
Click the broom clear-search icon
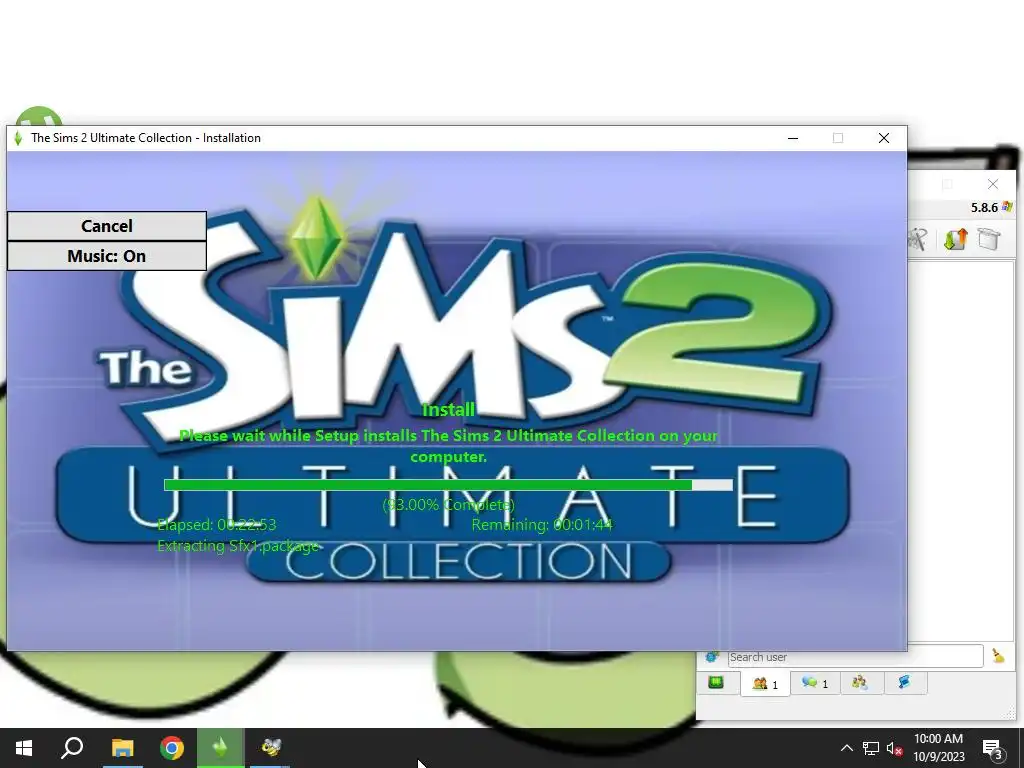tap(998, 656)
